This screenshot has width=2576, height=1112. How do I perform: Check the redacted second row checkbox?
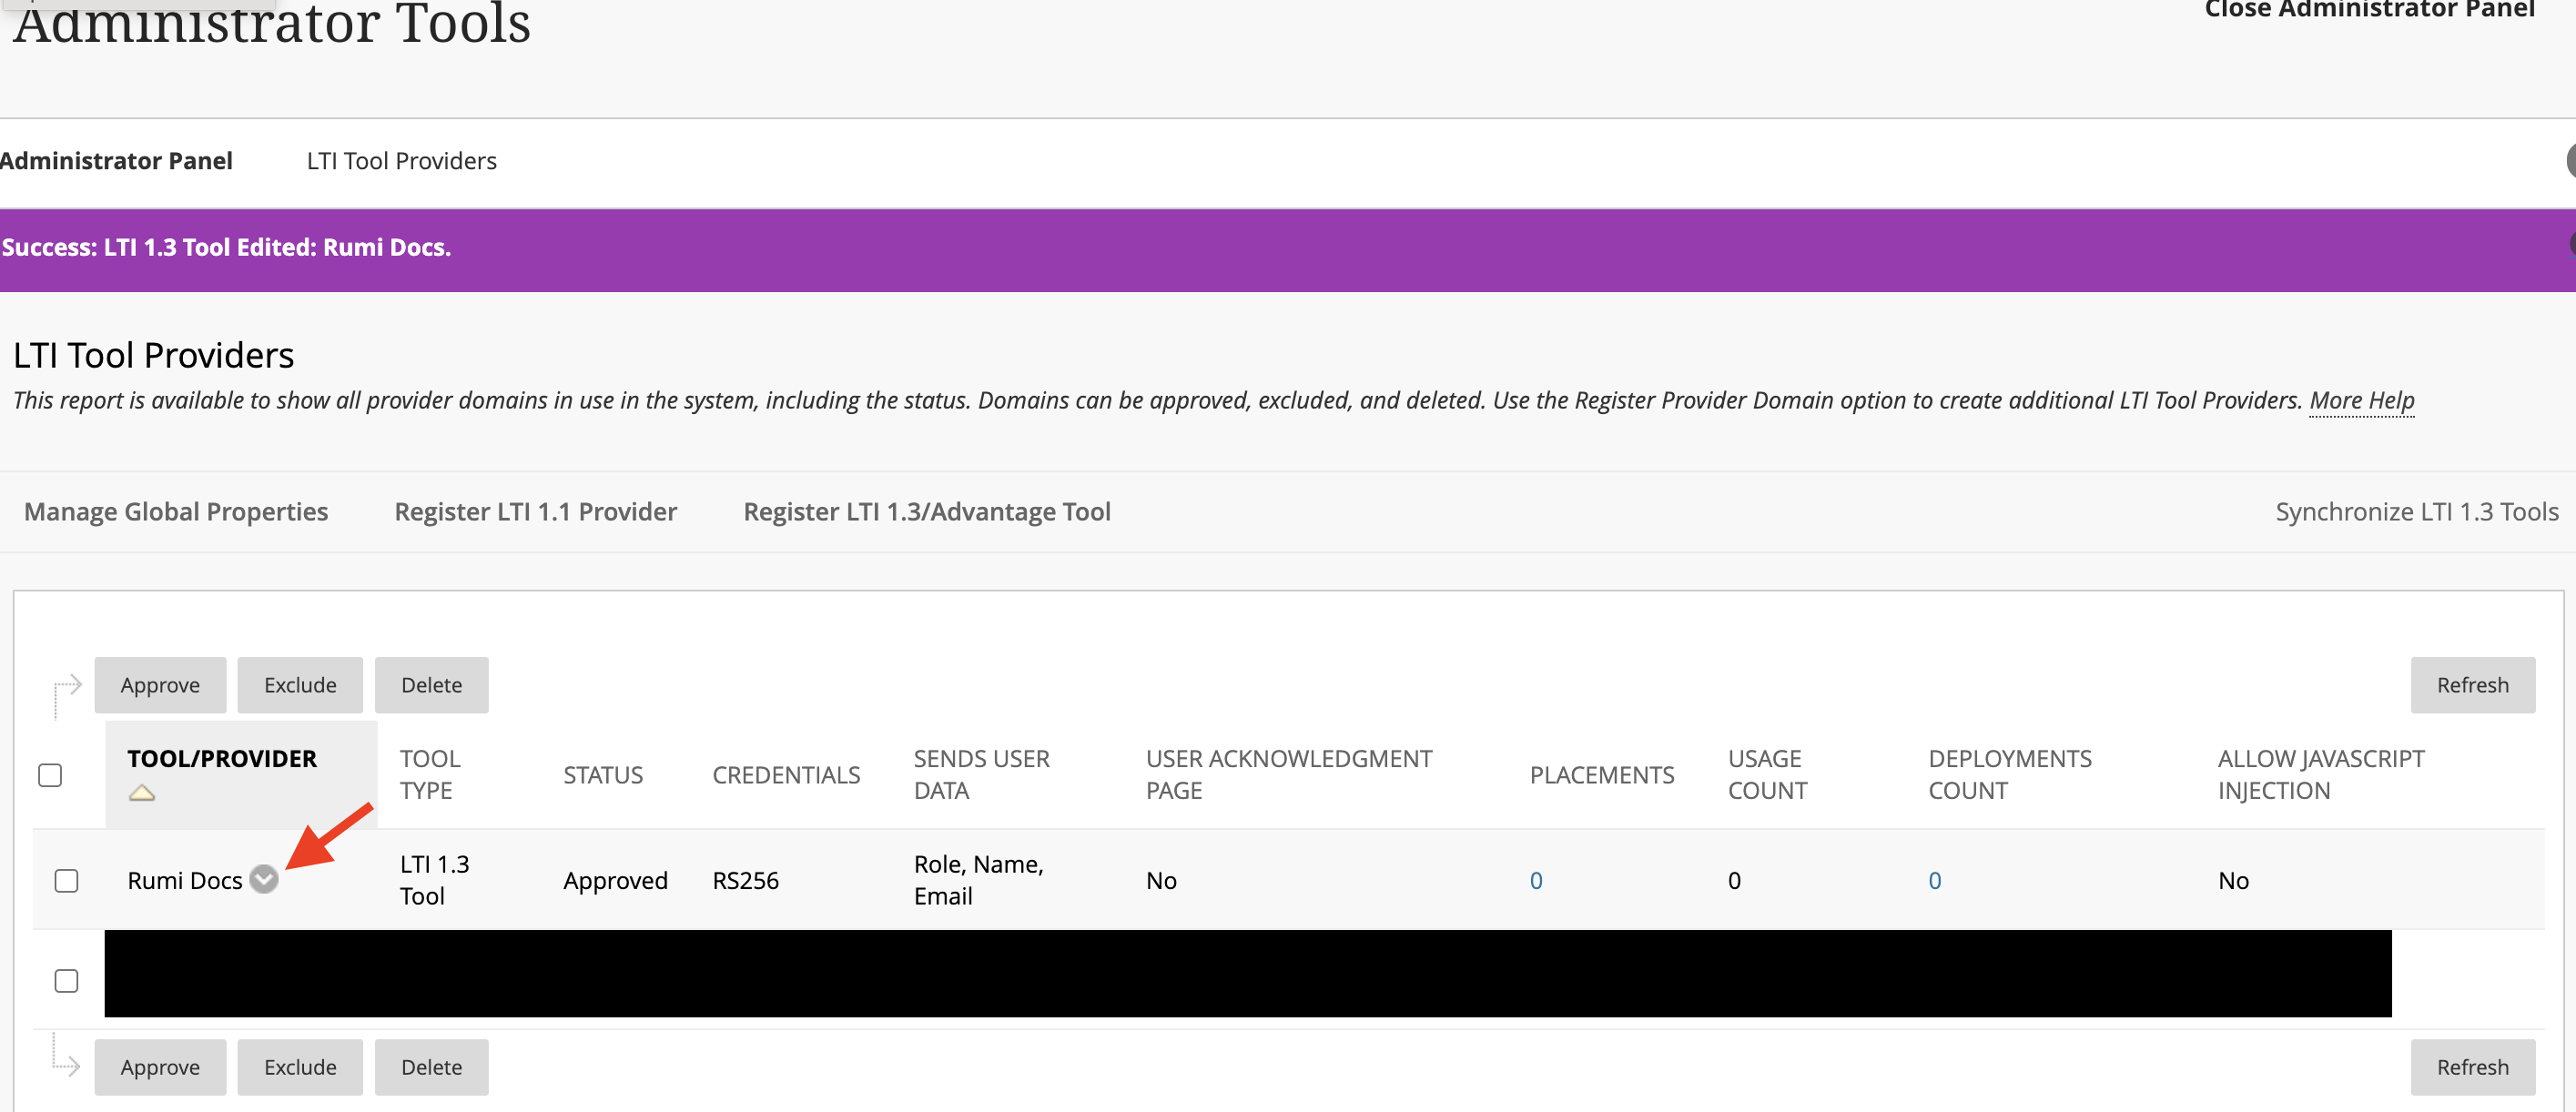pos(66,980)
